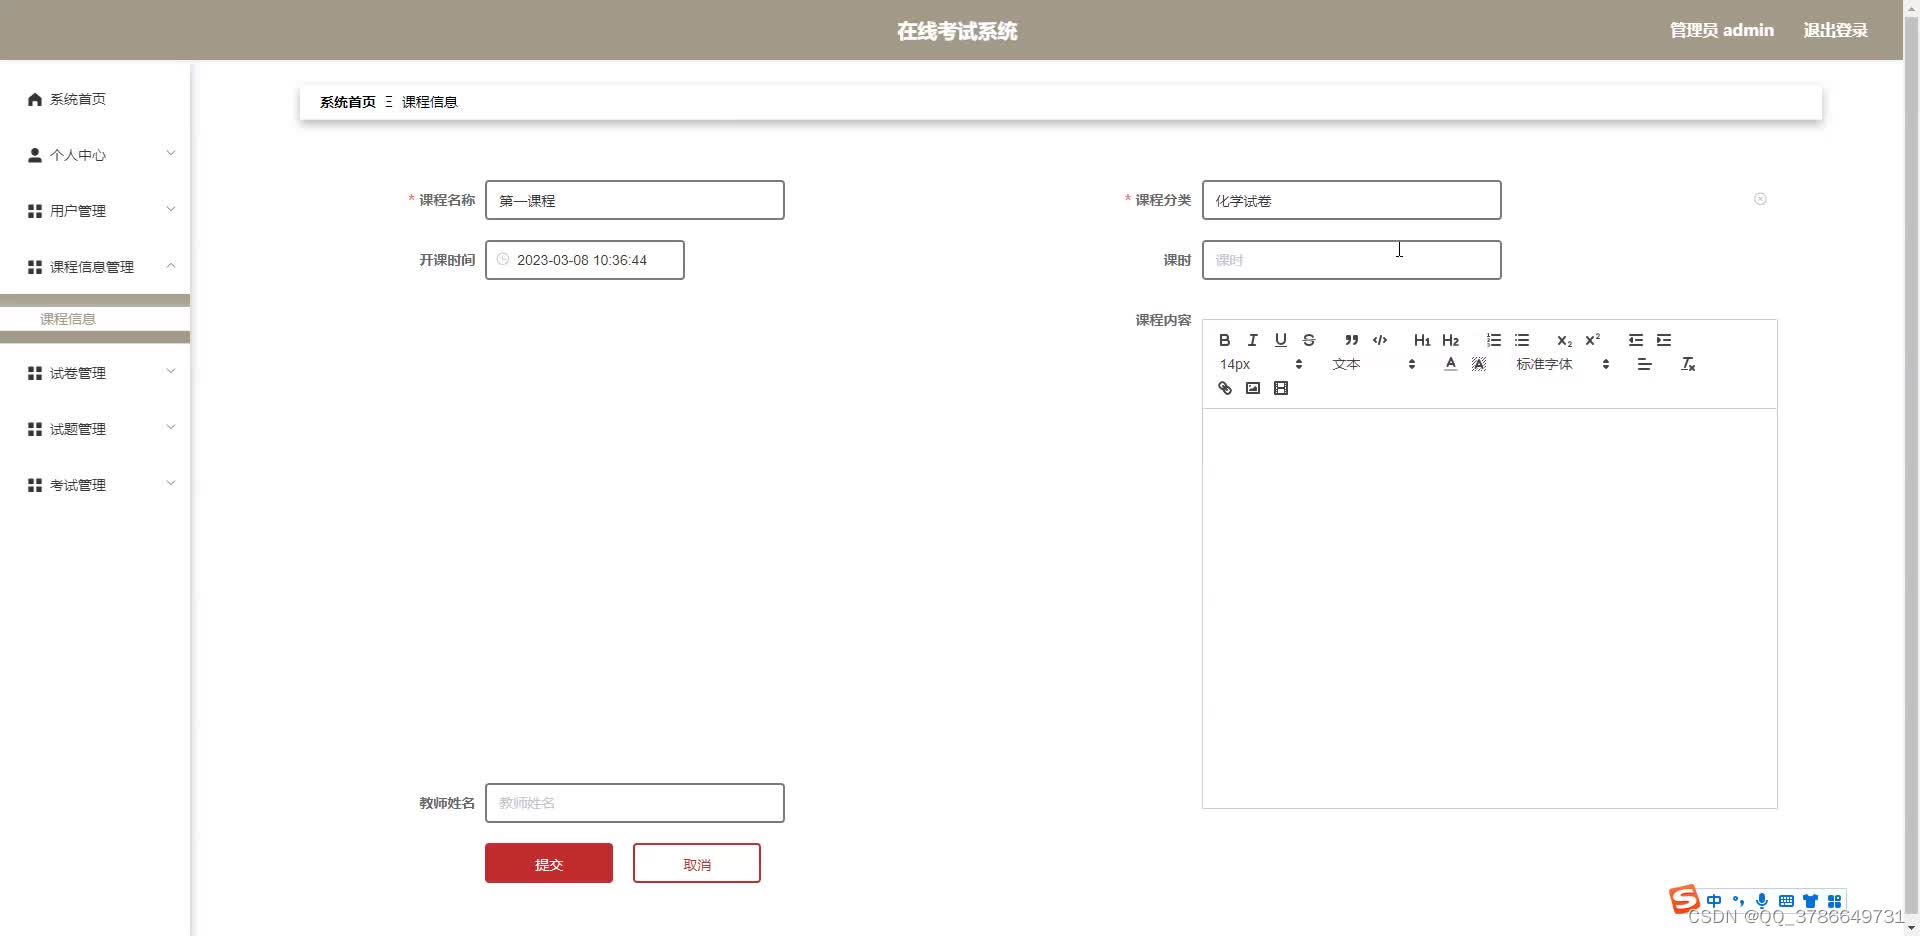Insert an image in editor
This screenshot has width=1920, height=936.
point(1252,388)
